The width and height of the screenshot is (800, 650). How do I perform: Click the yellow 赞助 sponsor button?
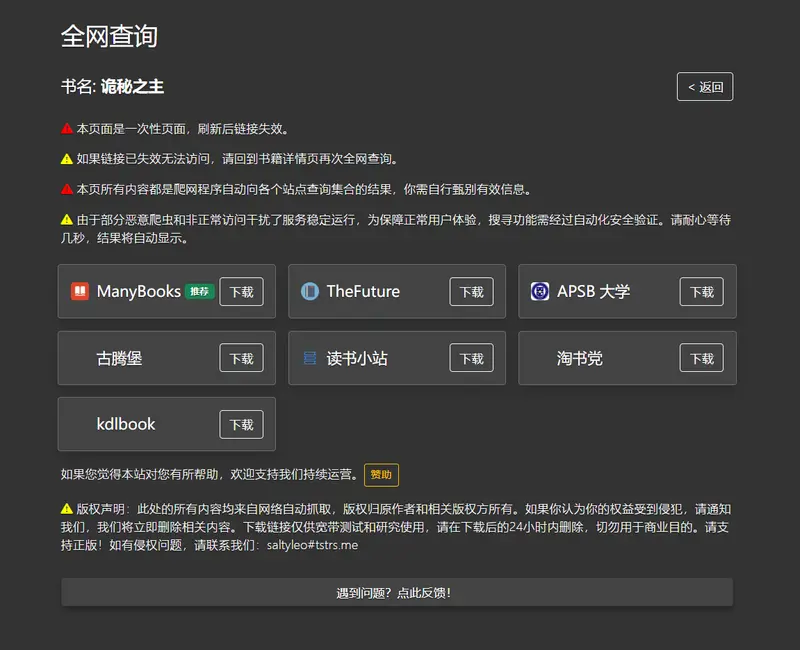(x=381, y=474)
